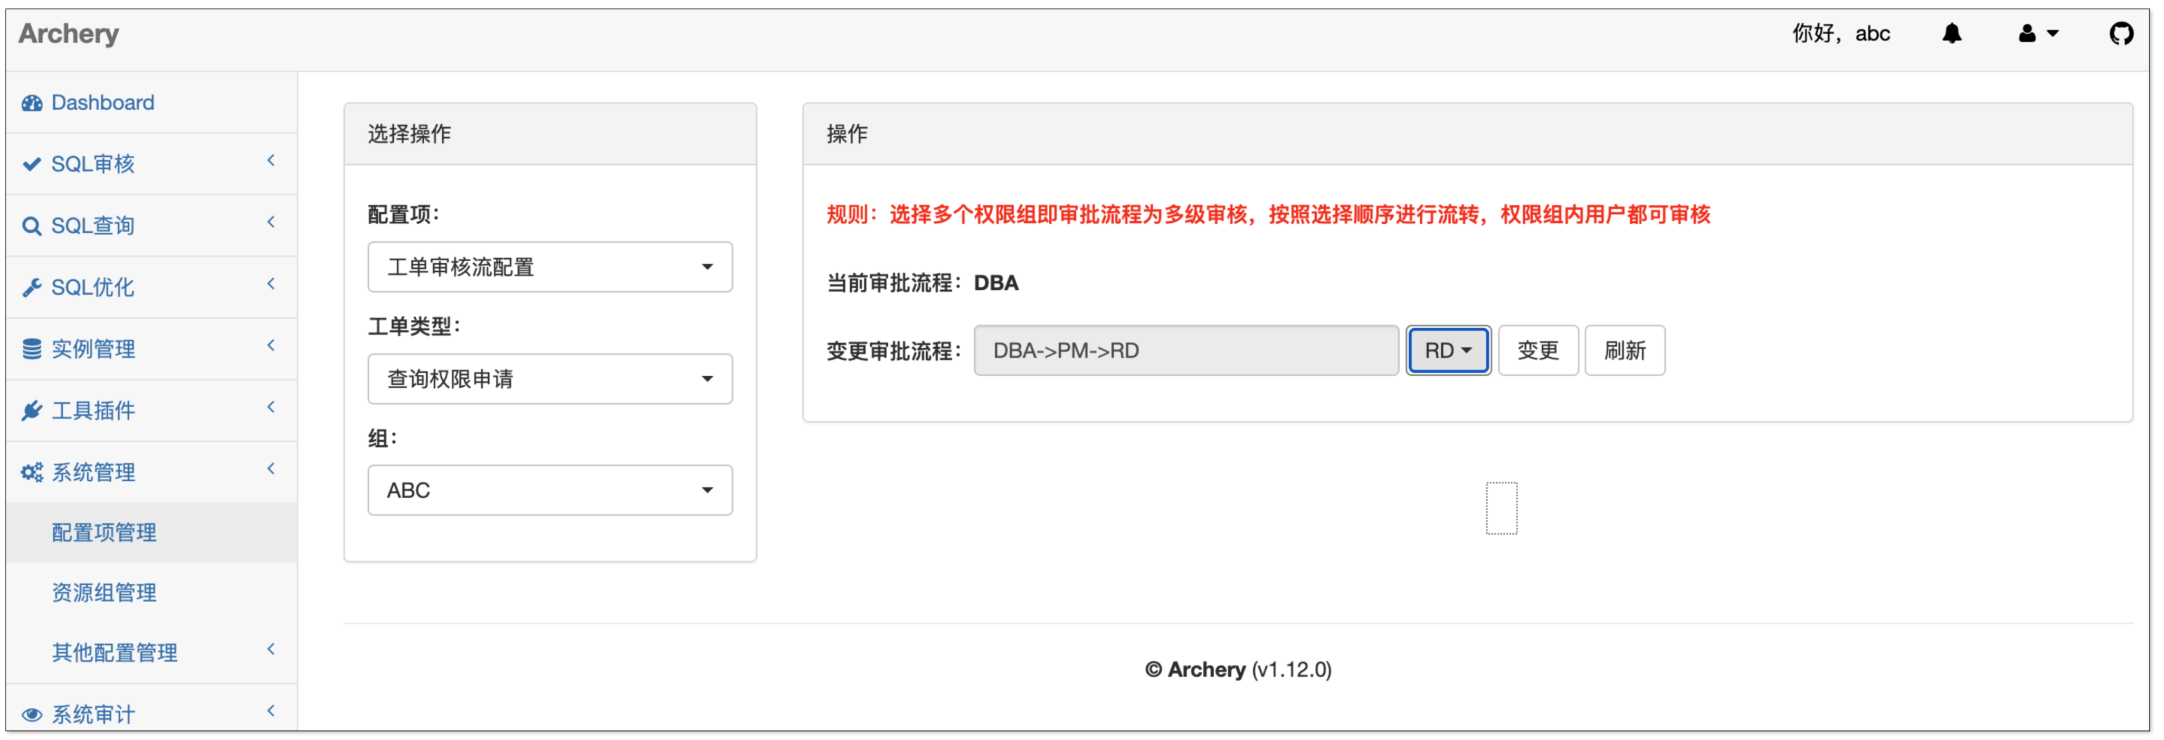The image size is (2164, 740).
Task: Click the SQL查询 magnifier icon
Action: [x=32, y=226]
